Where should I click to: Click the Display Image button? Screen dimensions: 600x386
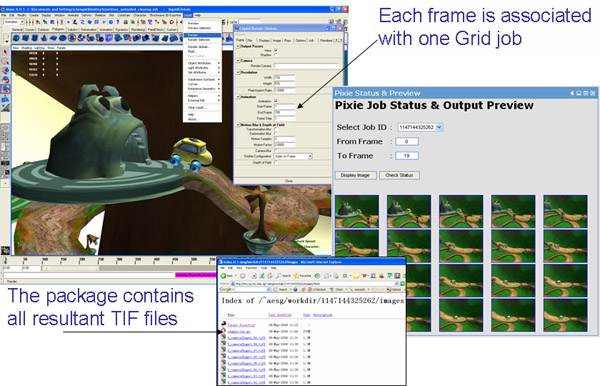coord(355,175)
